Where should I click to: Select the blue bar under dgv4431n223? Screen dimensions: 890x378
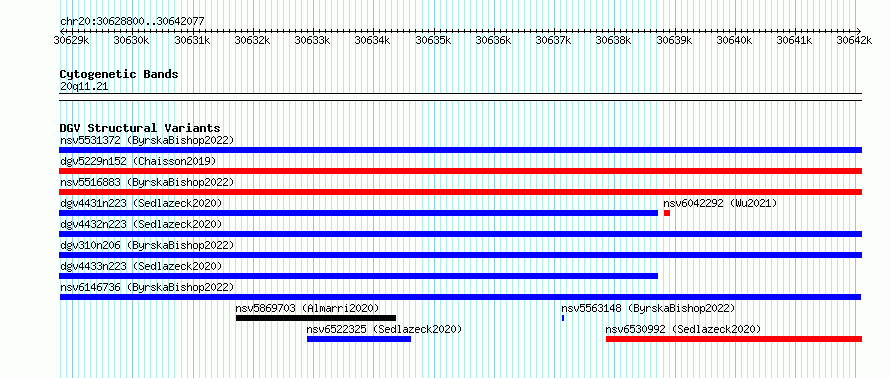point(358,213)
